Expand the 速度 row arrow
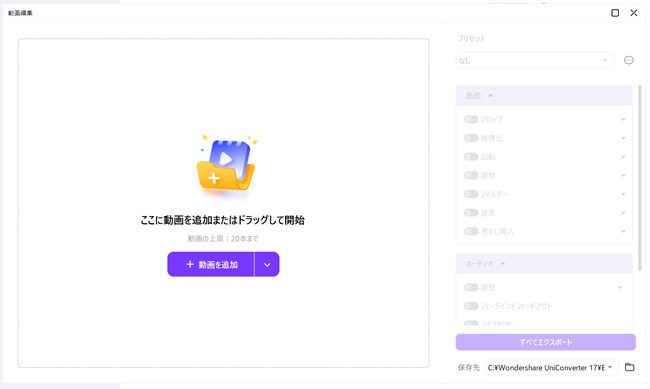 click(x=623, y=213)
